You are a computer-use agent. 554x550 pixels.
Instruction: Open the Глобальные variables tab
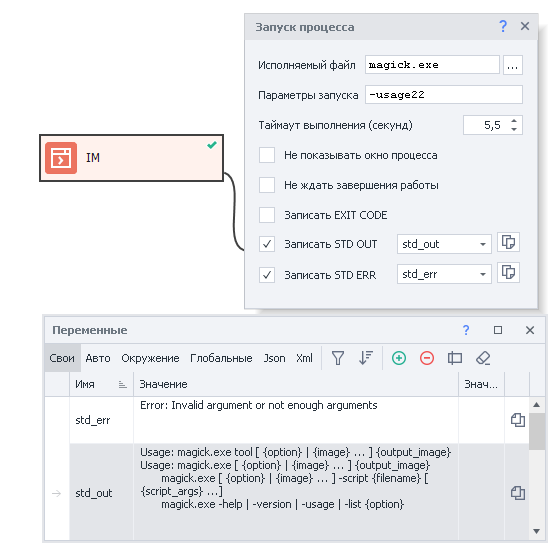tap(221, 358)
